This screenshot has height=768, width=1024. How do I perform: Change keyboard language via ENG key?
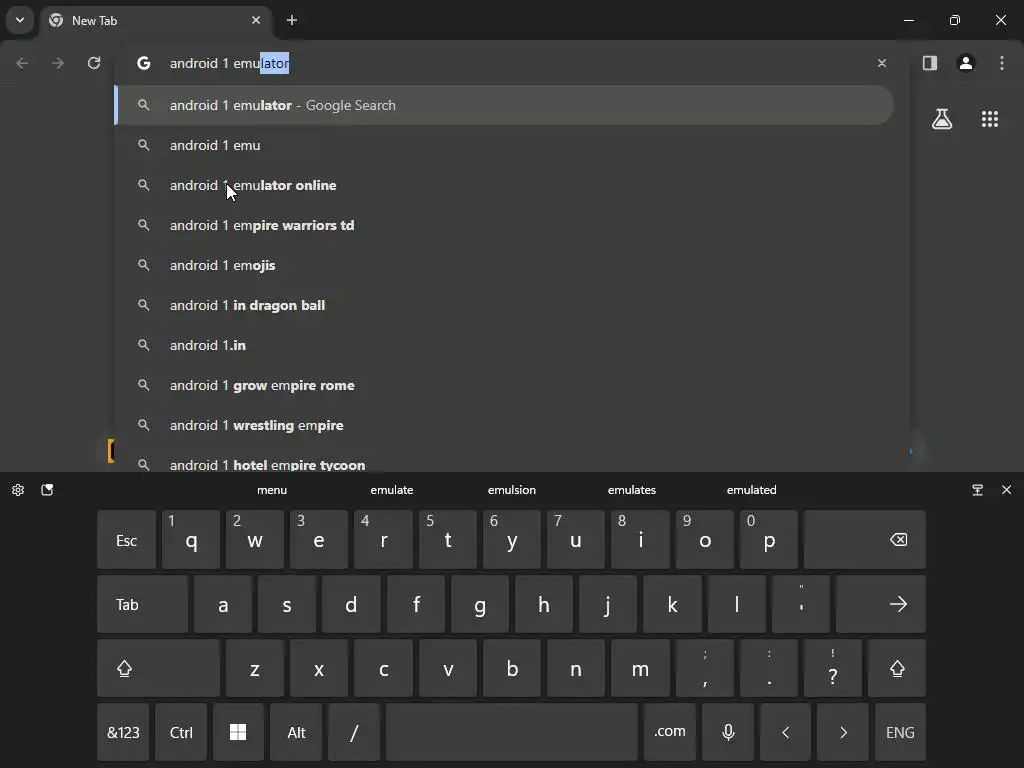(x=900, y=732)
